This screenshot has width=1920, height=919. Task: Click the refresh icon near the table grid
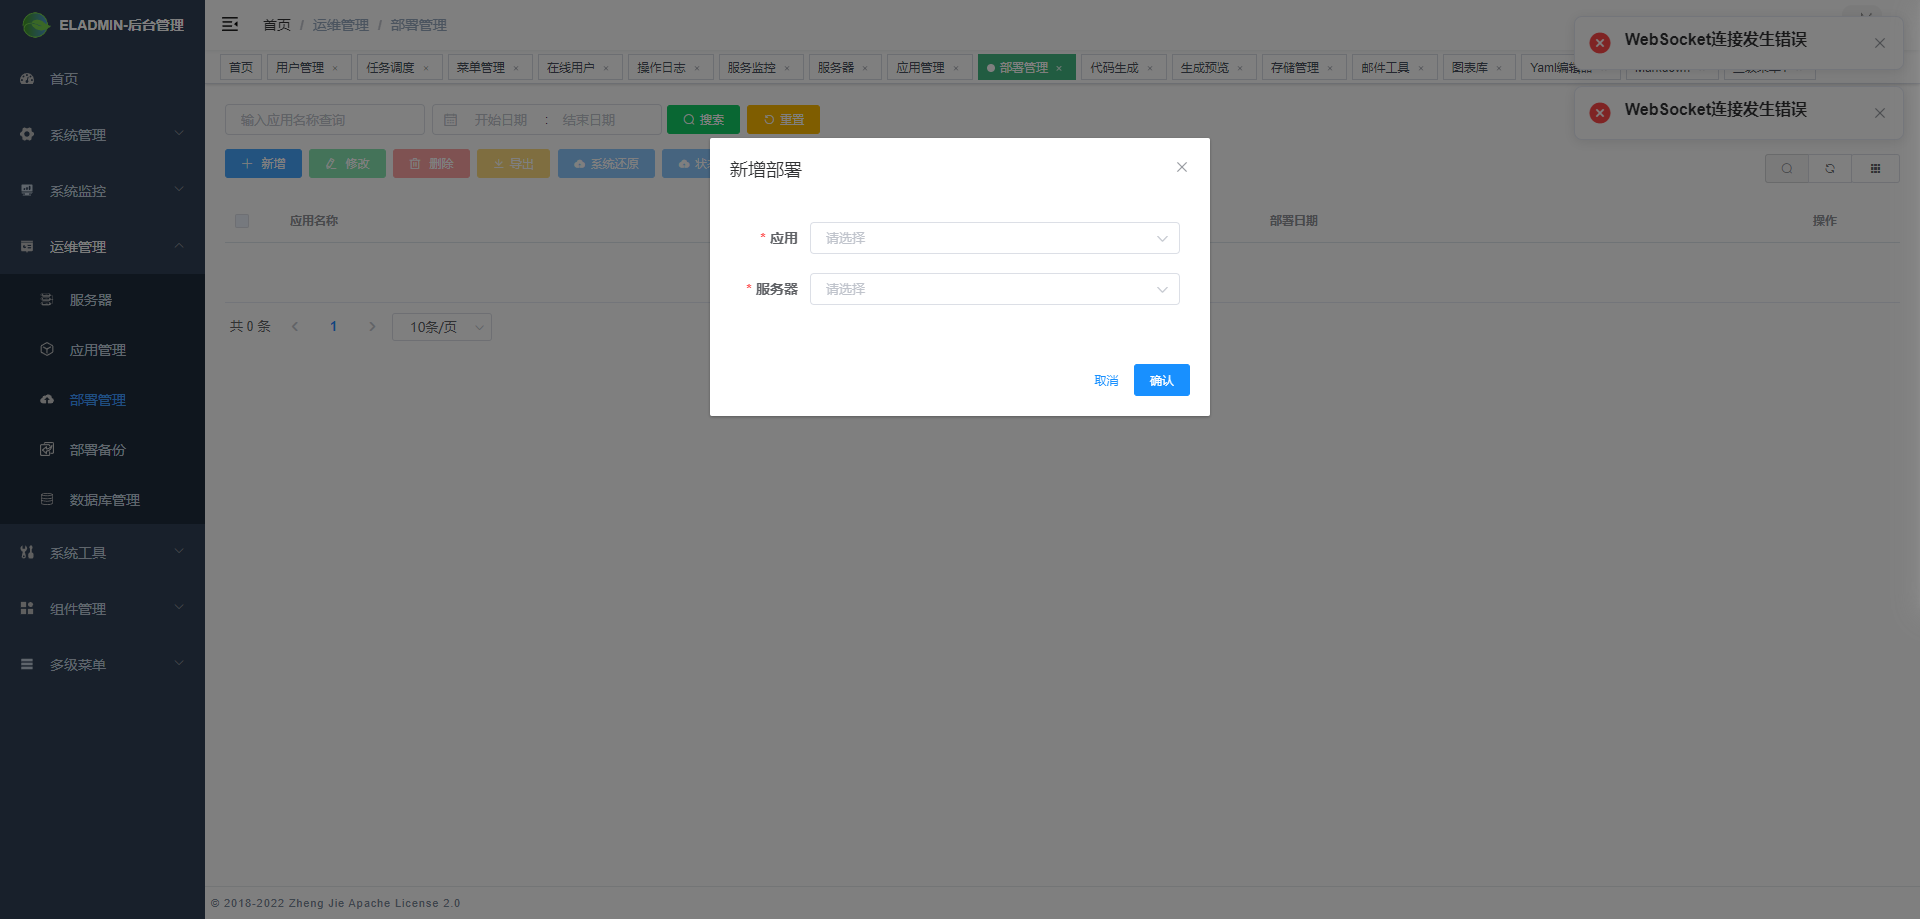point(1830,168)
